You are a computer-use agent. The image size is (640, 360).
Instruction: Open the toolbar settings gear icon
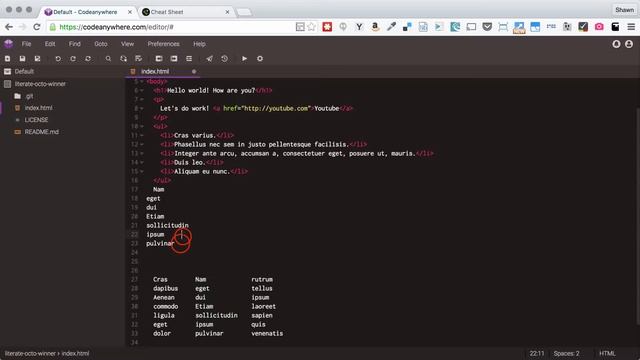tap(260, 59)
